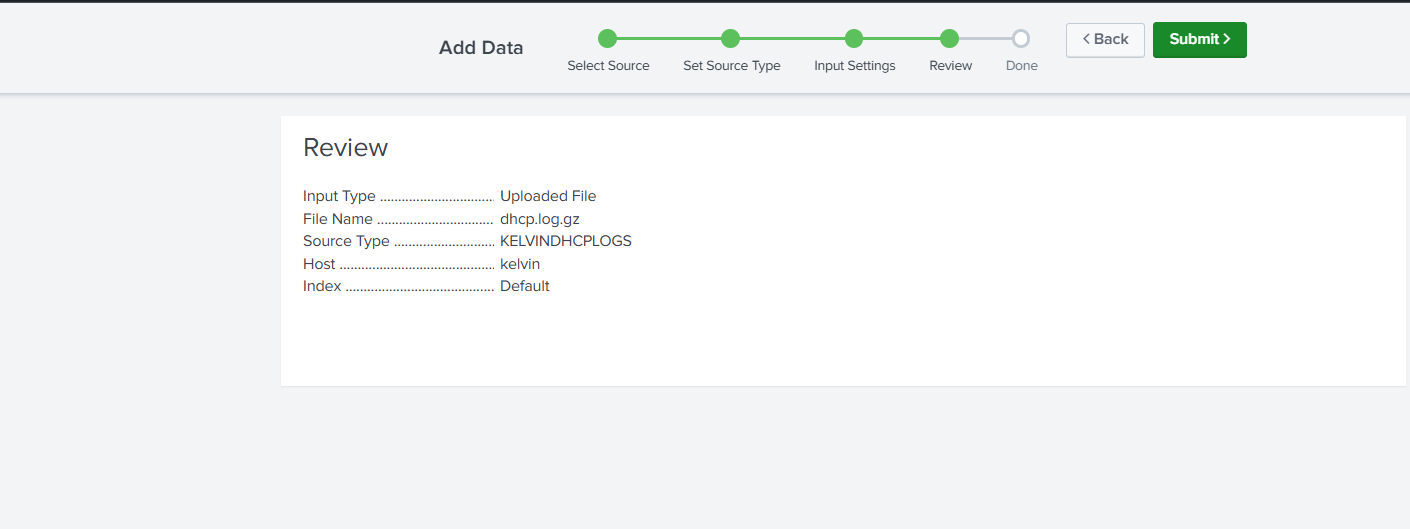The height and width of the screenshot is (529, 1410).
Task: Select the Uploaded File input type value
Action: coord(548,196)
